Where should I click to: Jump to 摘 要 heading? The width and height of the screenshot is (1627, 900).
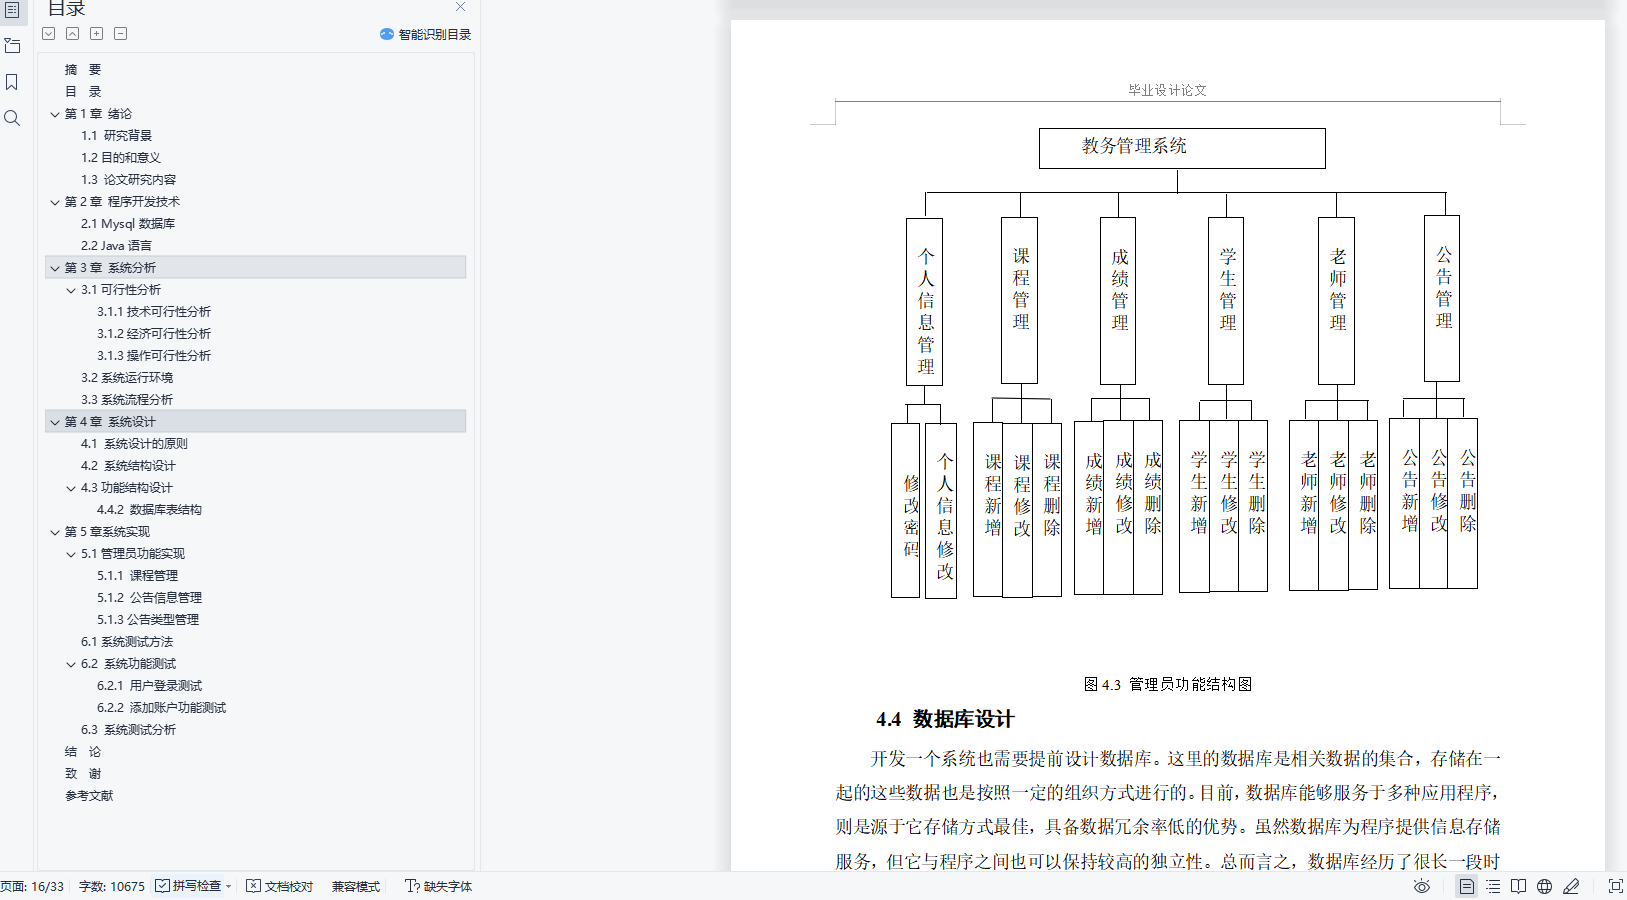83,70
